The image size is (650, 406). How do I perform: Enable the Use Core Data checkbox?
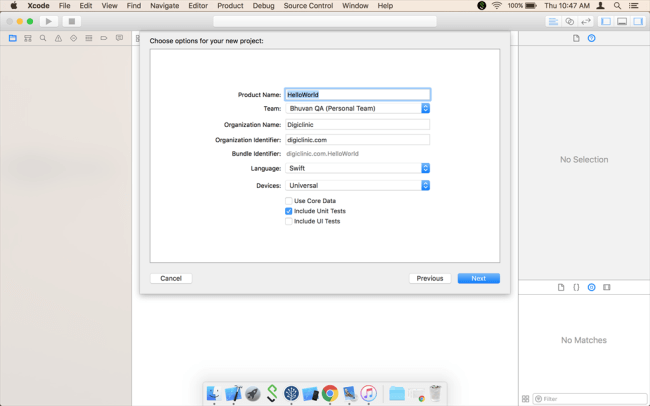(289, 201)
